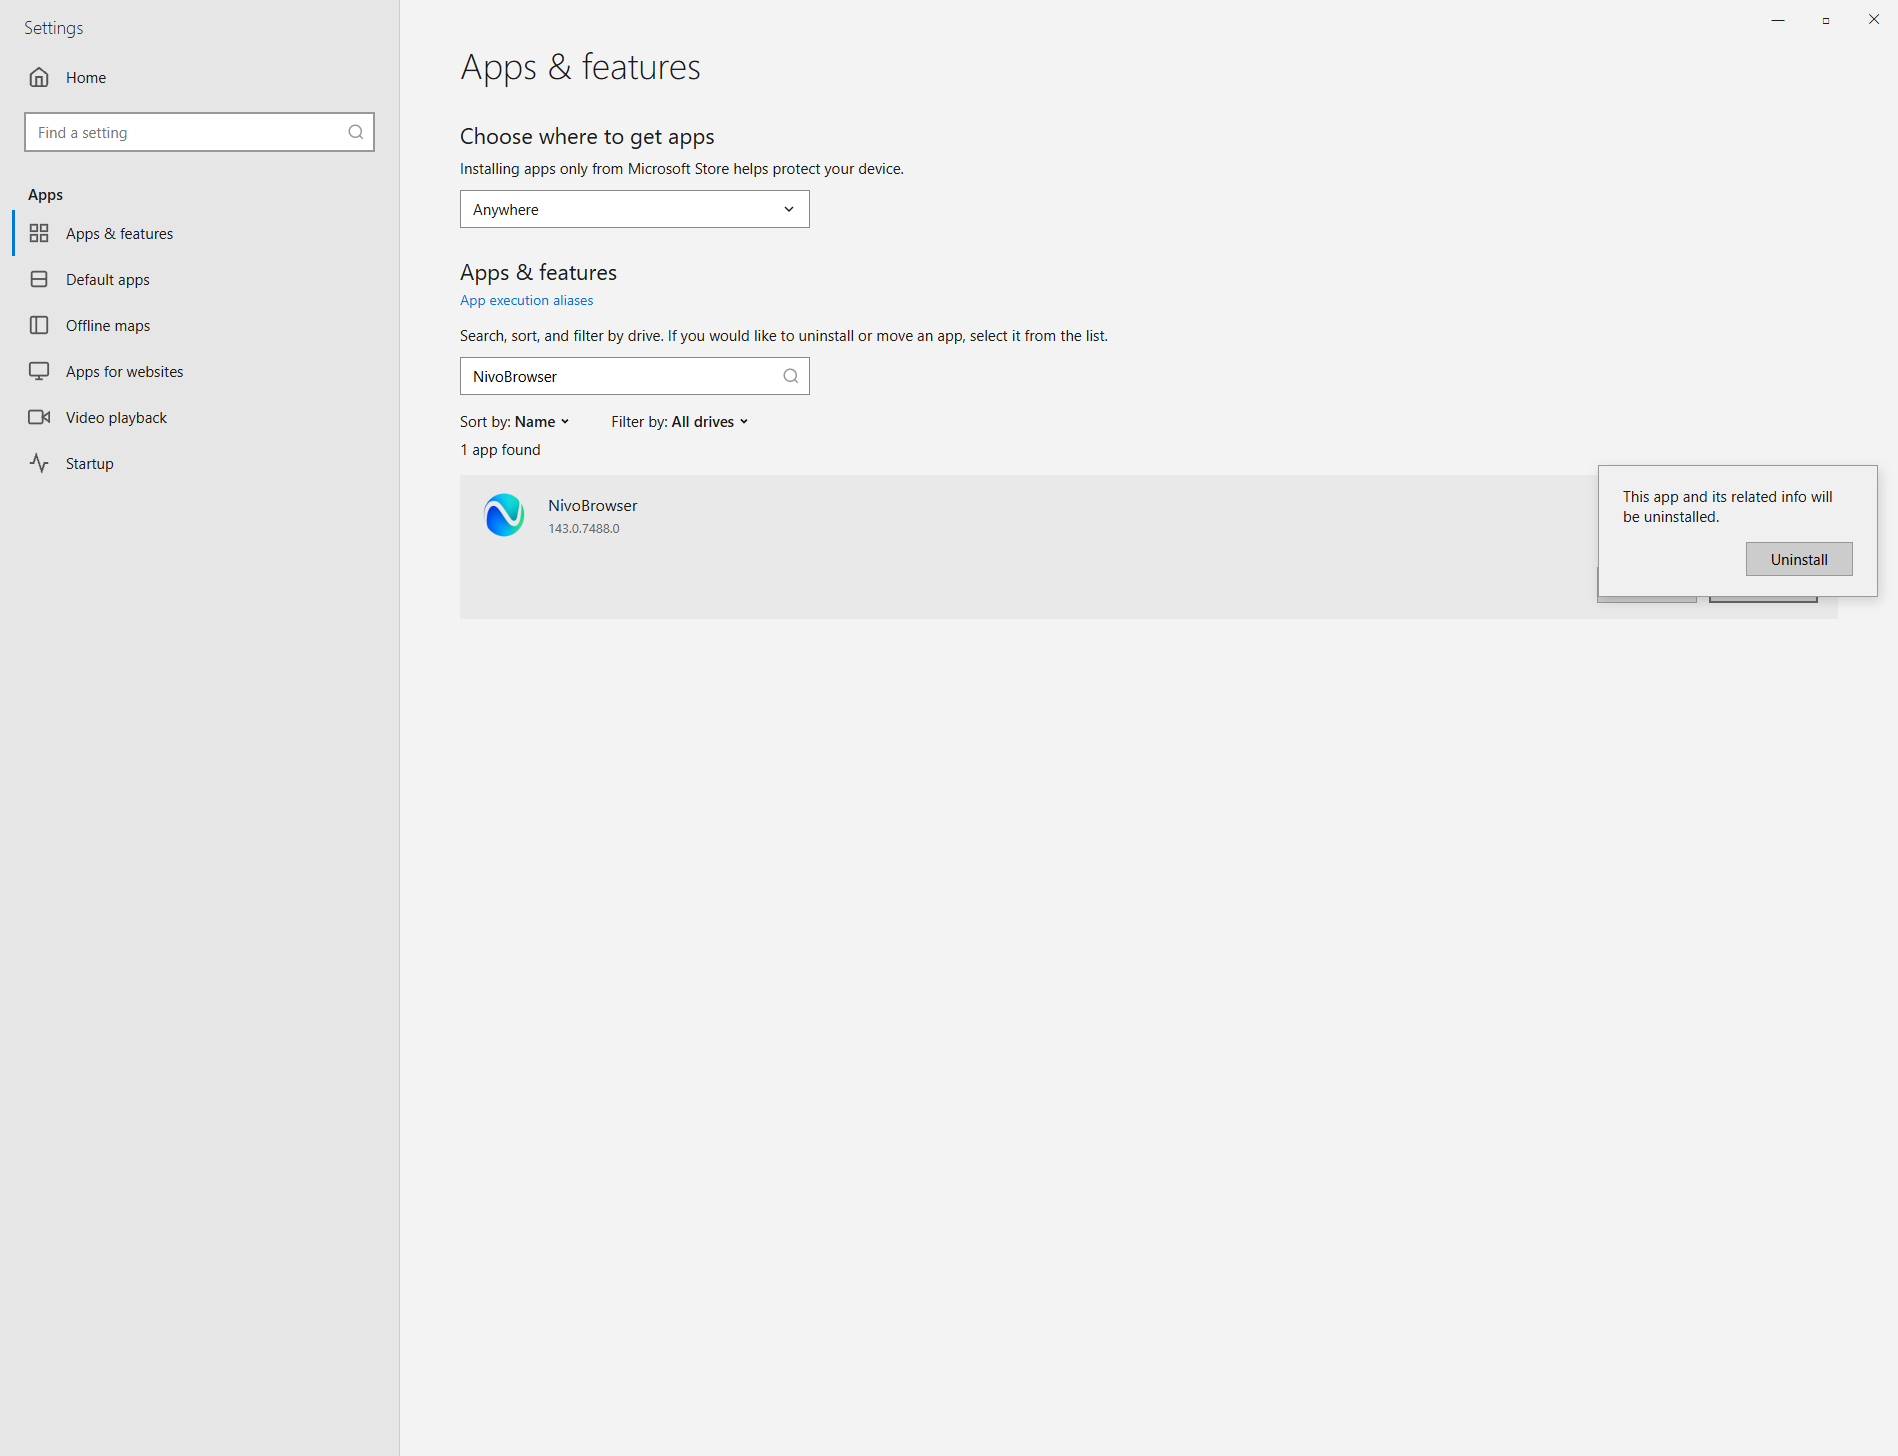Click the Offline maps sidebar icon

[x=39, y=325]
